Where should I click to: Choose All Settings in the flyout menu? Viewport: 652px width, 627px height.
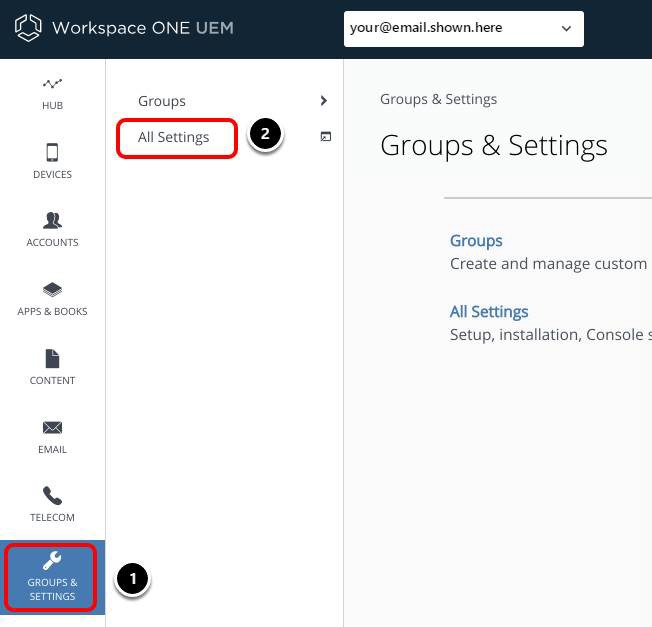coord(174,137)
